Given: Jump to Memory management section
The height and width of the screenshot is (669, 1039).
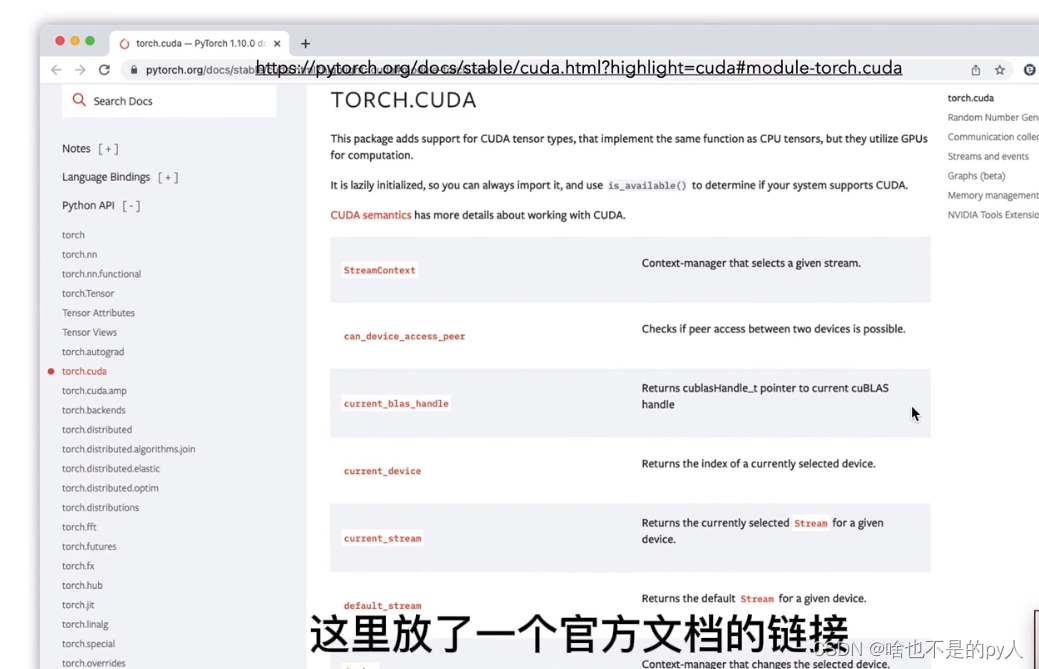Looking at the screenshot, I should click(993, 195).
